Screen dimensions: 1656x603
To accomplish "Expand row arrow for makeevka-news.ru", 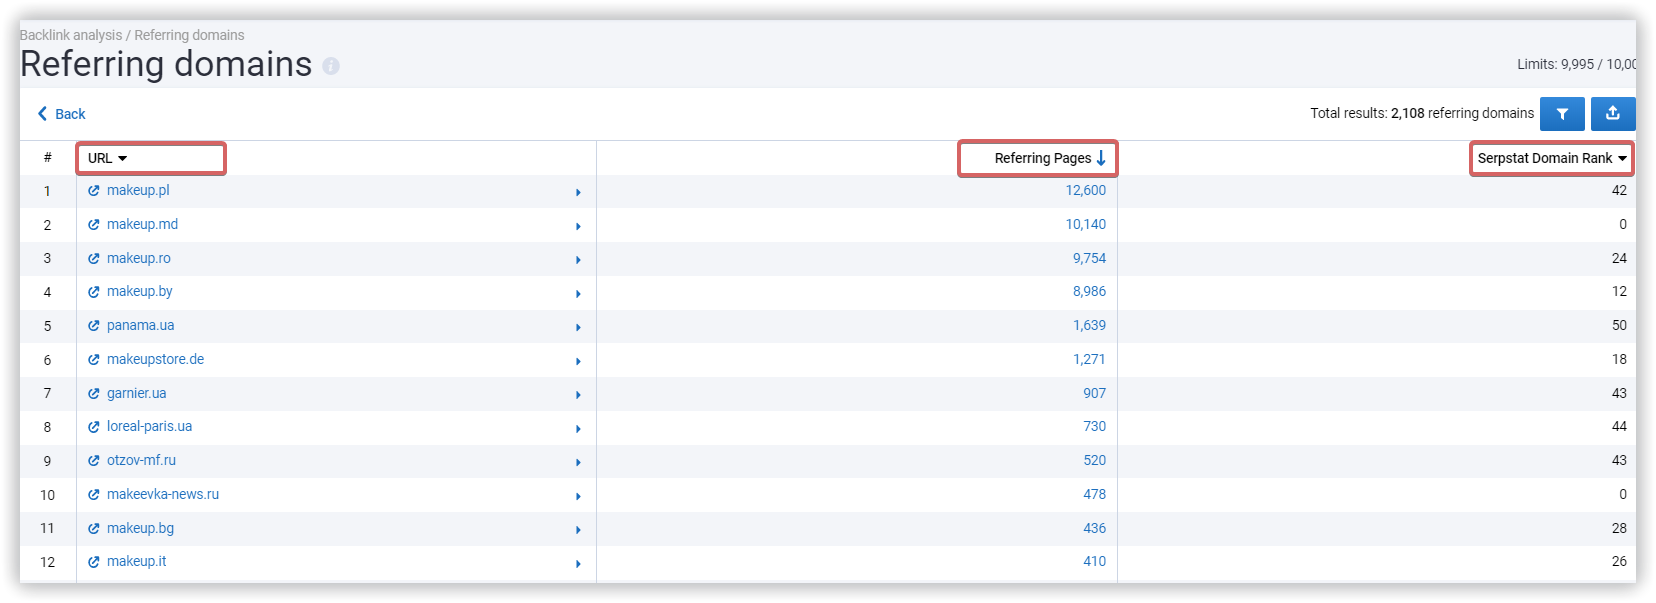I will [578, 496].
